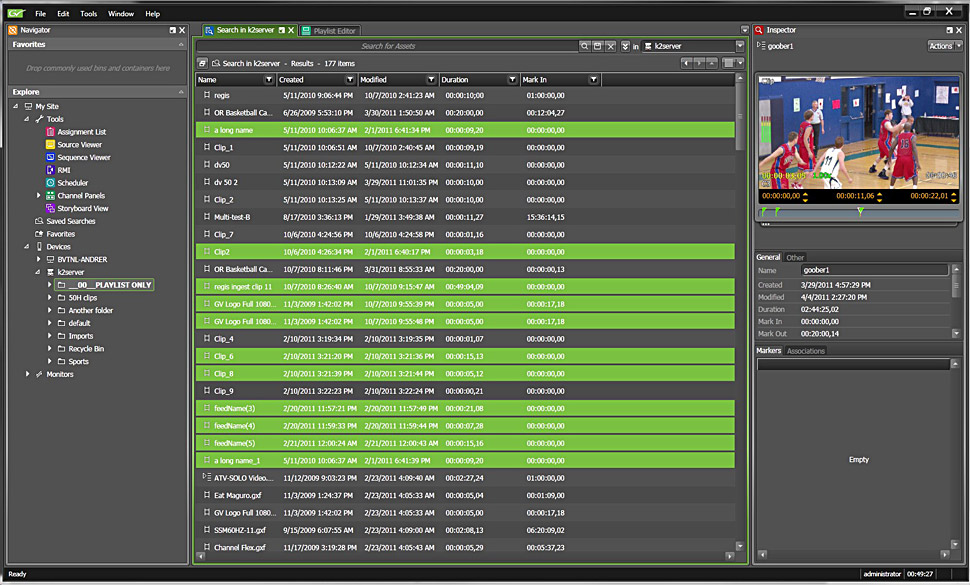Open the Name column filter dropdown

(268, 79)
